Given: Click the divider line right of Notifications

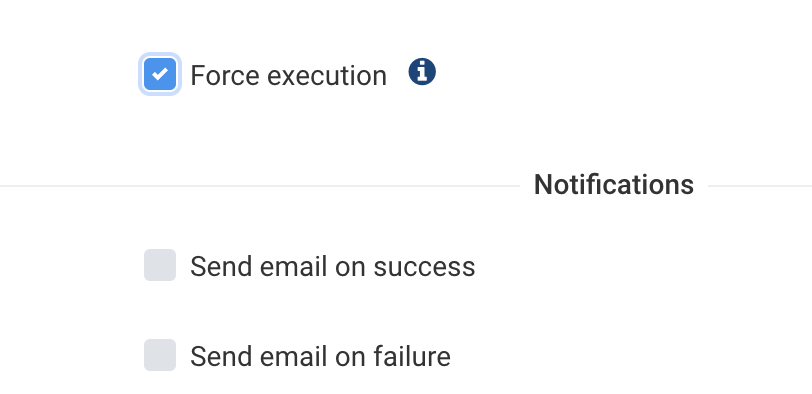Looking at the screenshot, I should [760, 186].
